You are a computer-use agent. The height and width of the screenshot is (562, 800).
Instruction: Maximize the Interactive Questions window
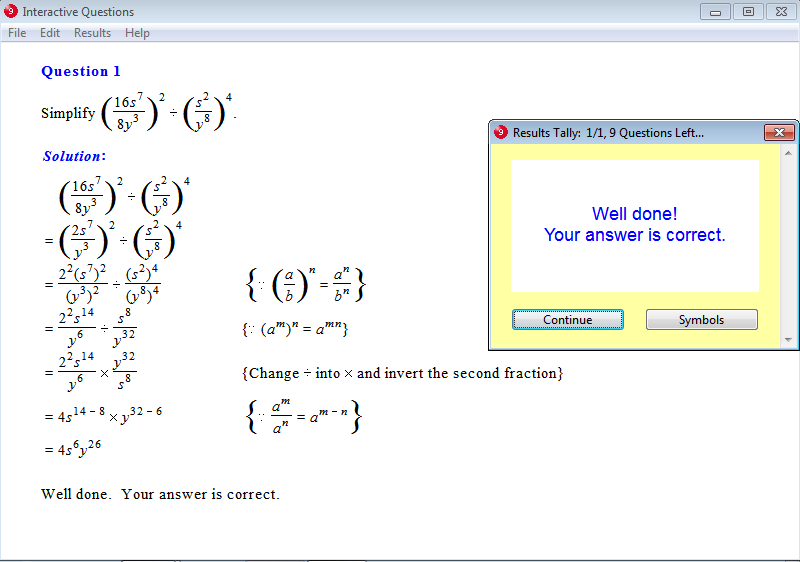(747, 12)
